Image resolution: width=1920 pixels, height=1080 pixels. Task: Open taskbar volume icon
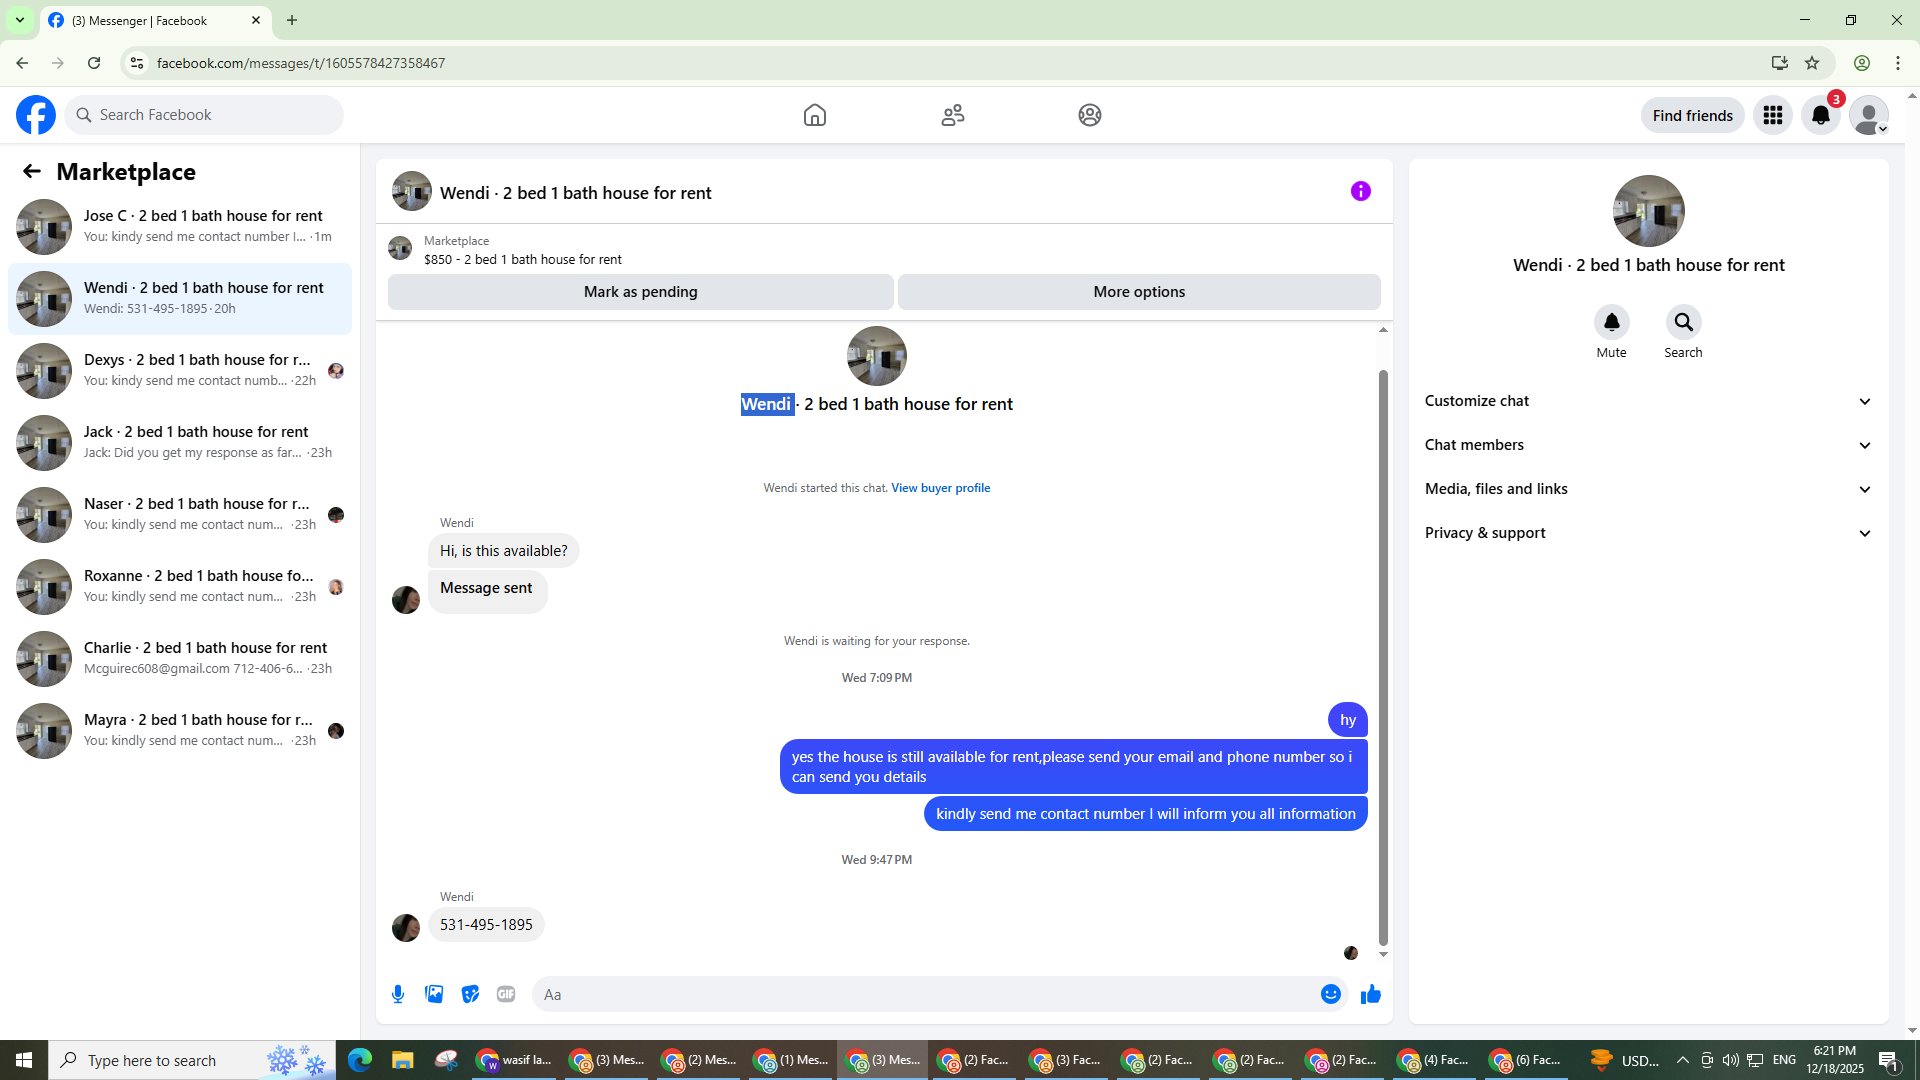click(x=1730, y=1060)
